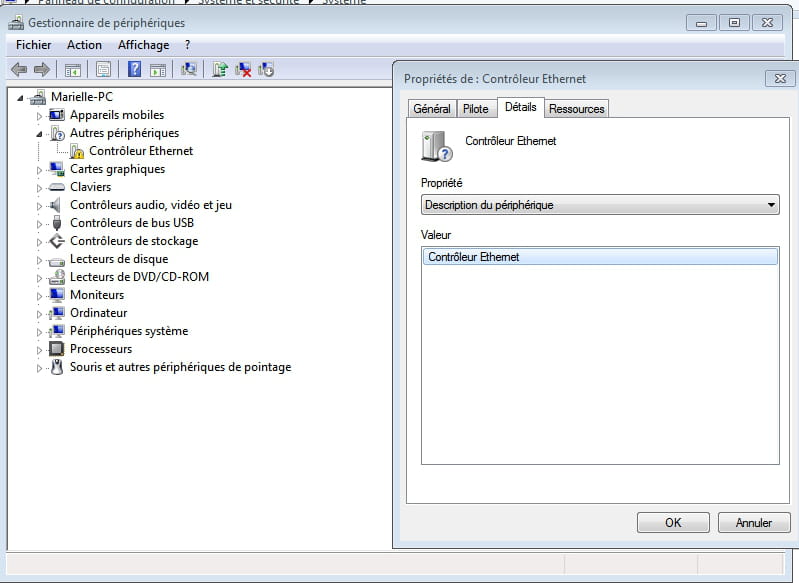Screen dimensions: 799x583
Task: Click the back arrow toolbar icon
Action: (18, 69)
